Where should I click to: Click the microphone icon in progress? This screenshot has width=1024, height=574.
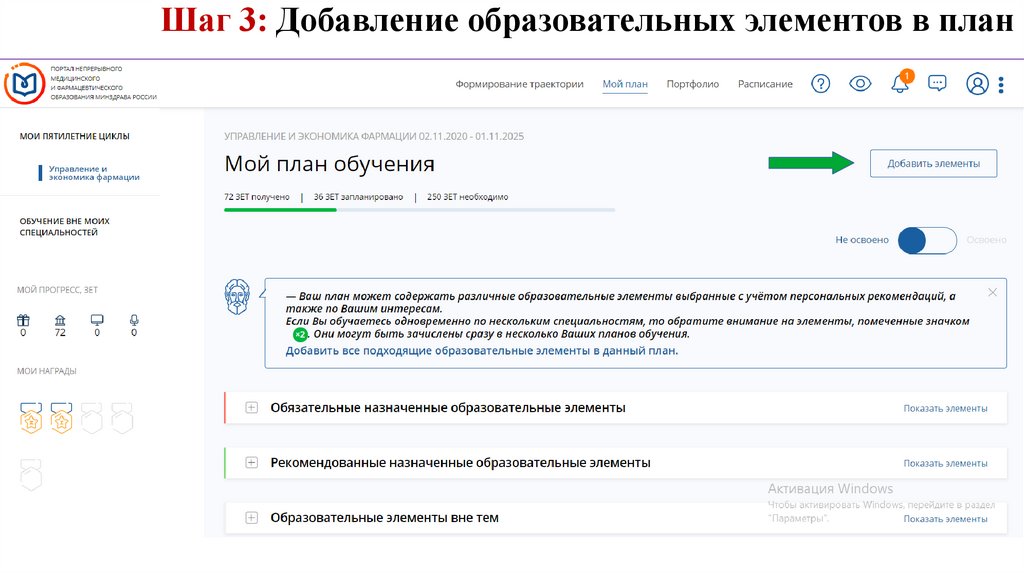tap(134, 320)
